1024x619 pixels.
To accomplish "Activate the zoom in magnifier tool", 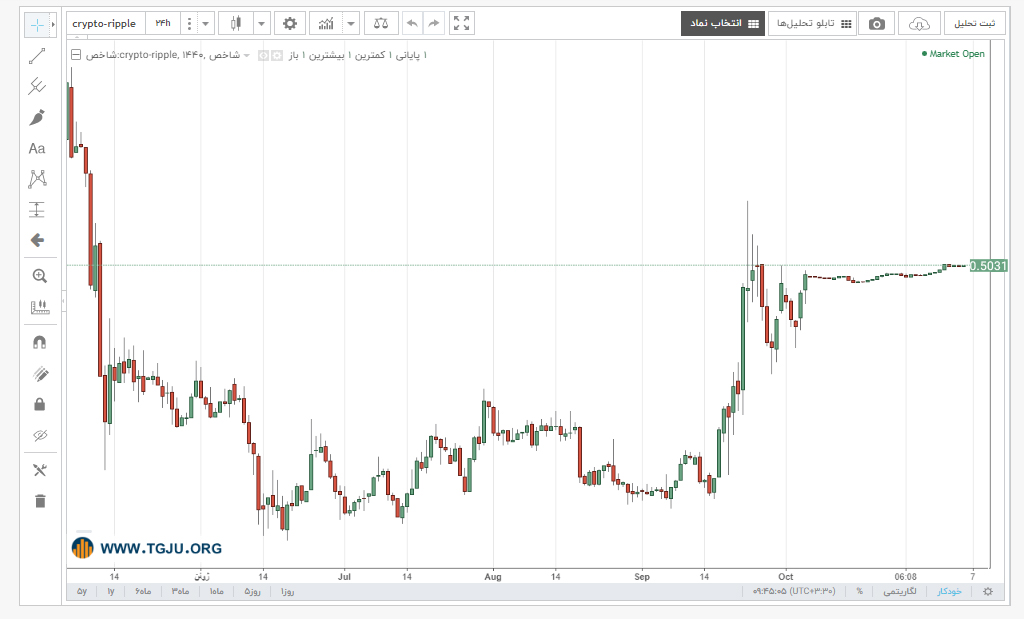I will [x=40, y=276].
